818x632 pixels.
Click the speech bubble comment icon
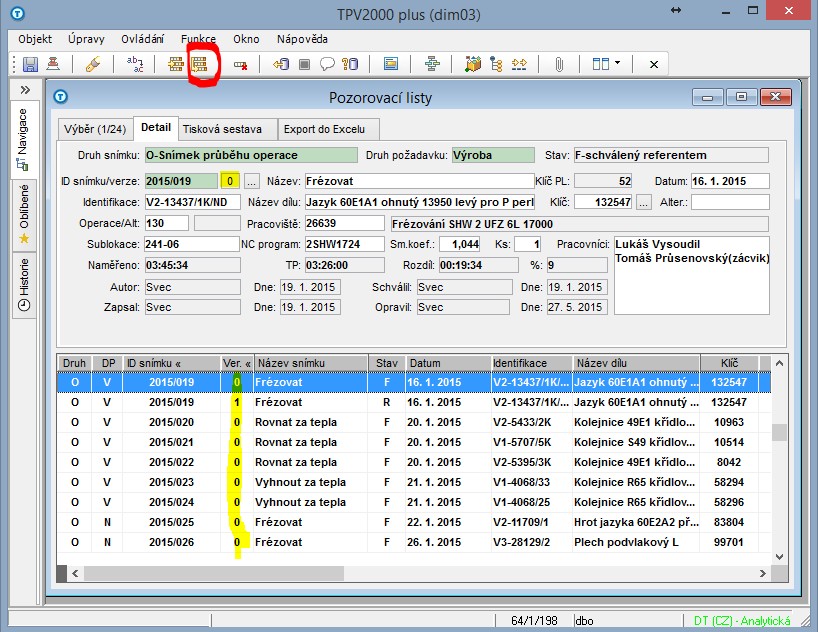click(327, 64)
